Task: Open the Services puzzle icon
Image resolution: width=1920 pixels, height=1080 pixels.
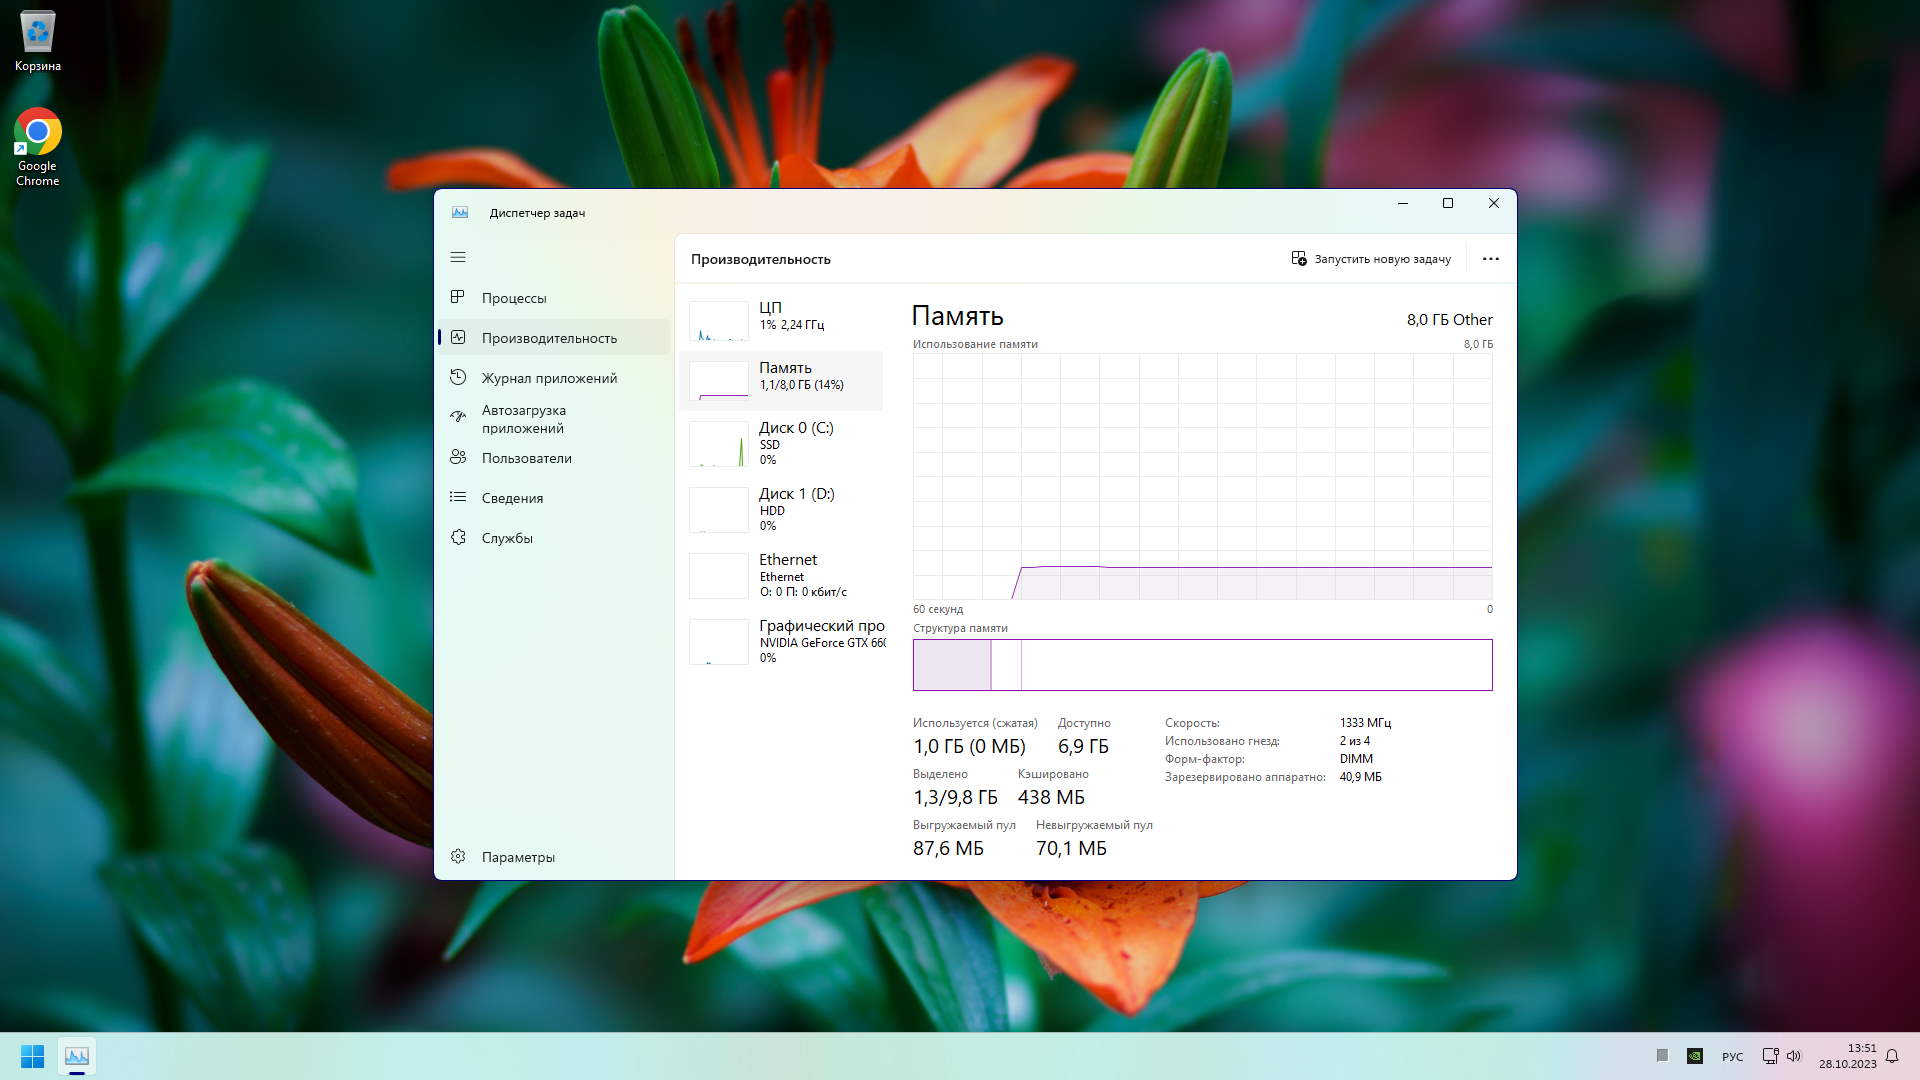Action: [458, 537]
